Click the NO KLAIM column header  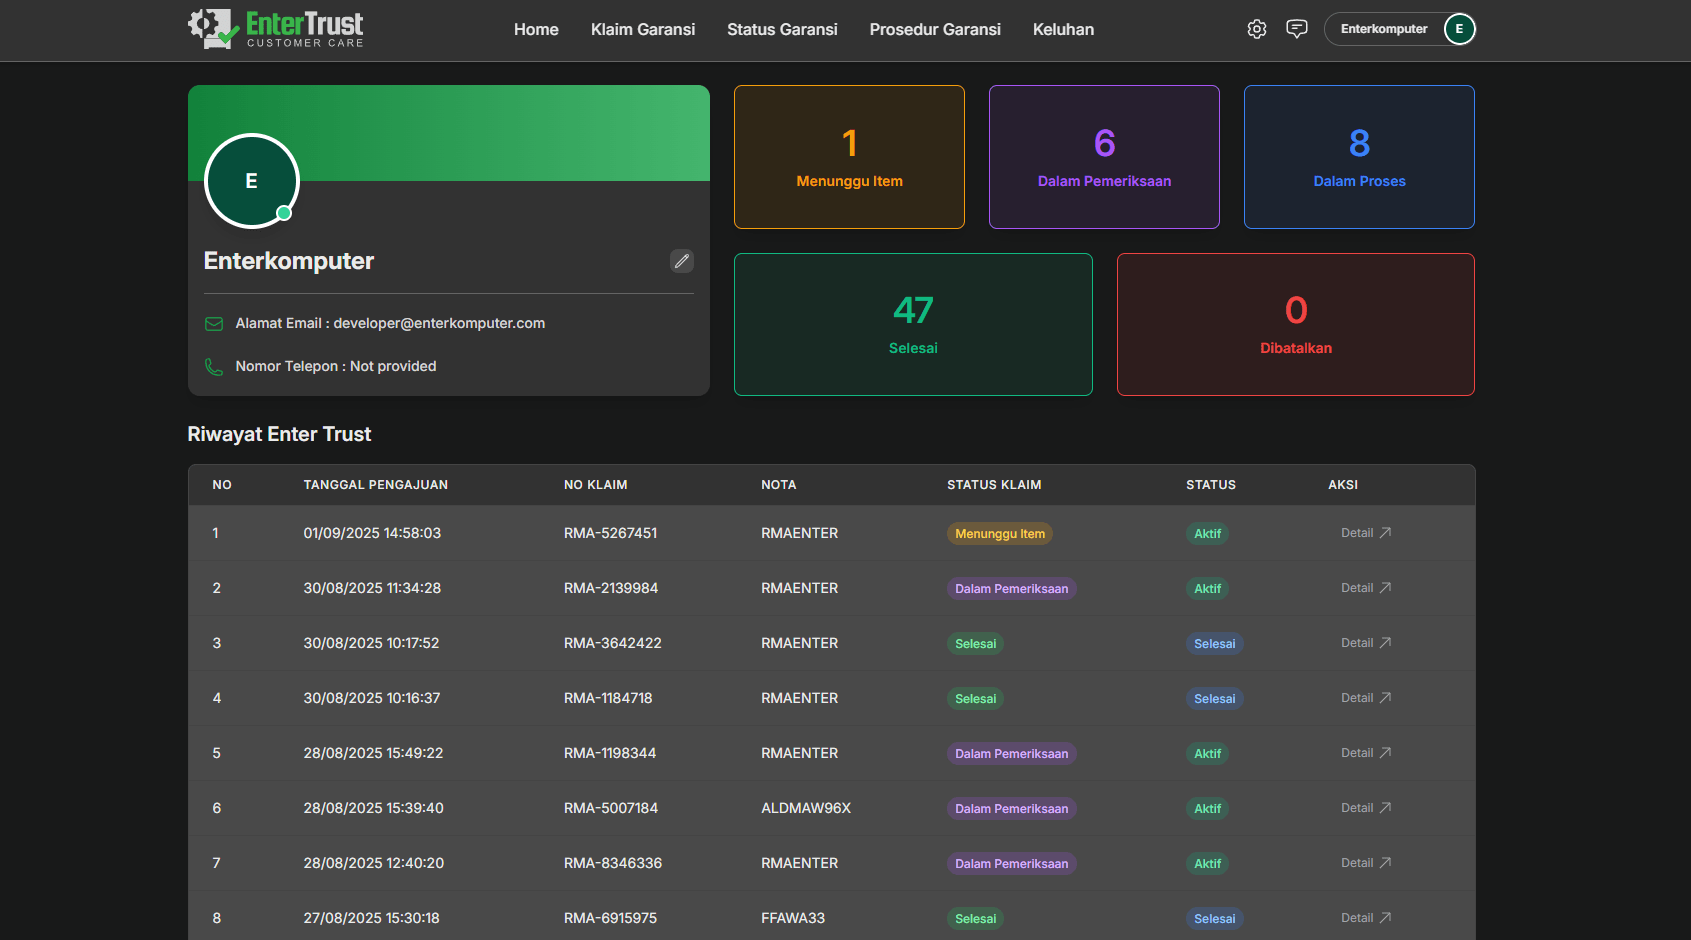point(596,485)
